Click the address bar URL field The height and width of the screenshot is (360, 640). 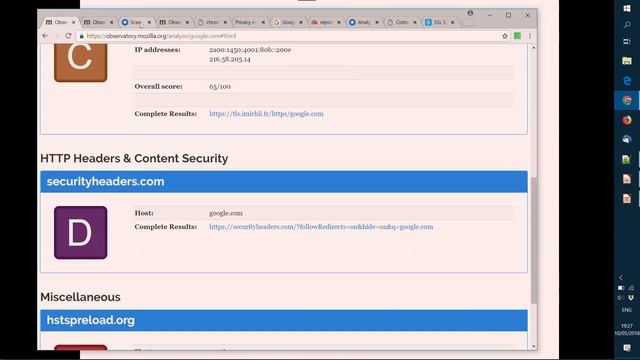[290, 36]
